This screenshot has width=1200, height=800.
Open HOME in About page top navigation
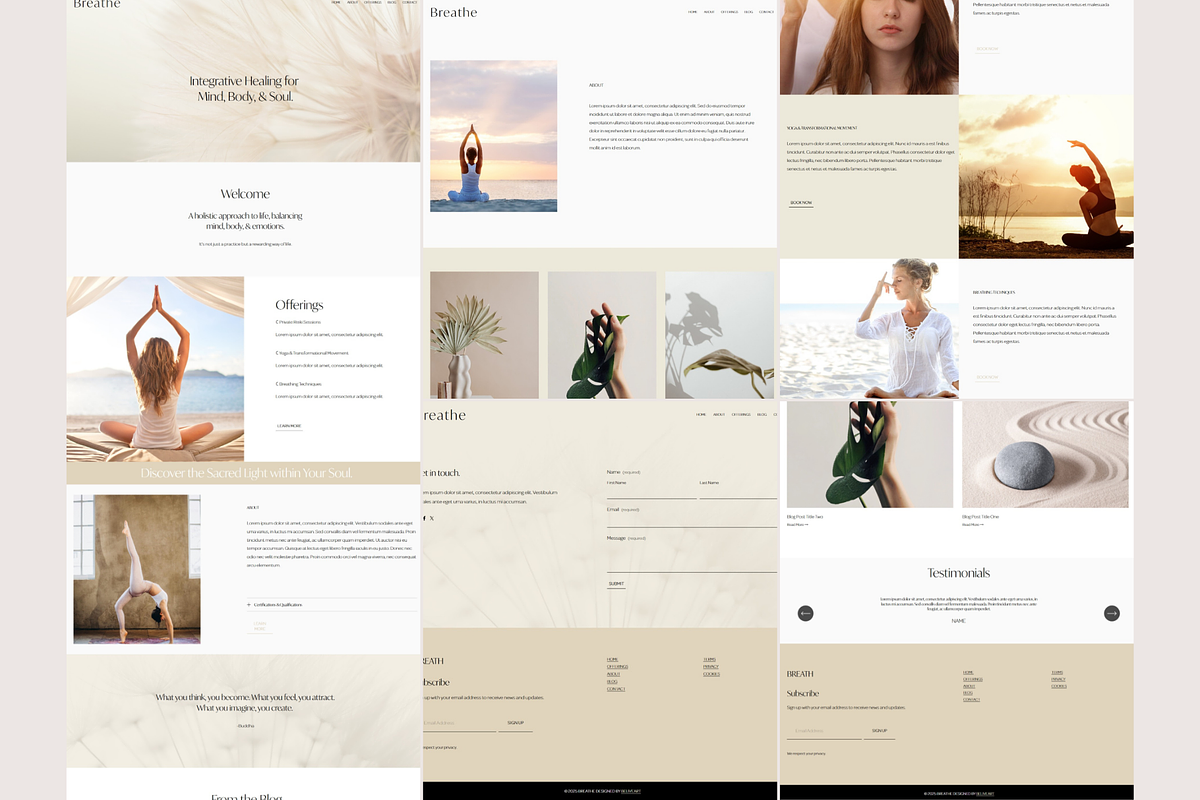point(693,12)
